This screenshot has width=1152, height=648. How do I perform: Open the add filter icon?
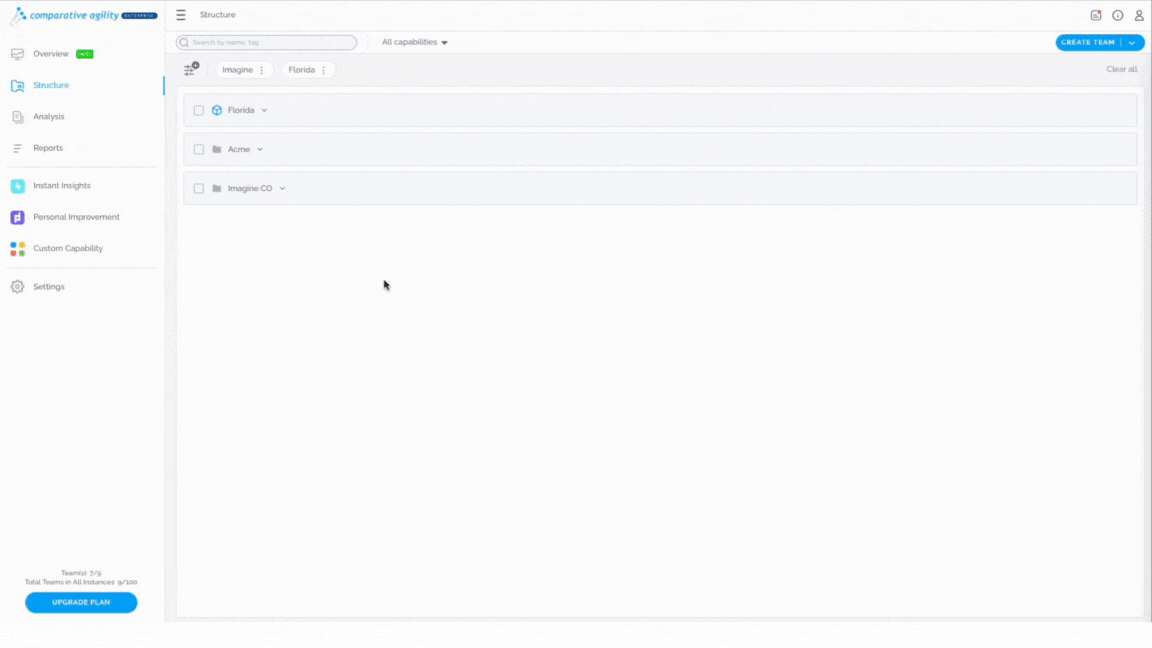click(191, 69)
